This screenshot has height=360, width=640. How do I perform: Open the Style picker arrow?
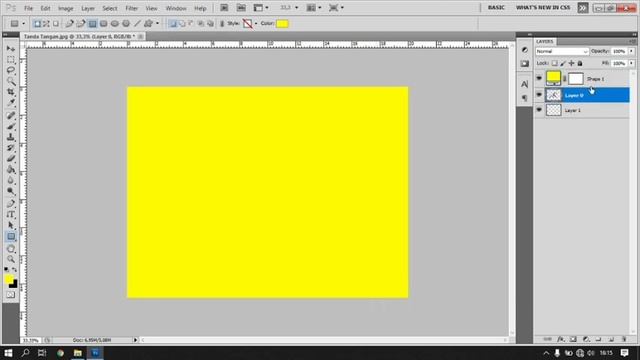pyautogui.click(x=256, y=24)
